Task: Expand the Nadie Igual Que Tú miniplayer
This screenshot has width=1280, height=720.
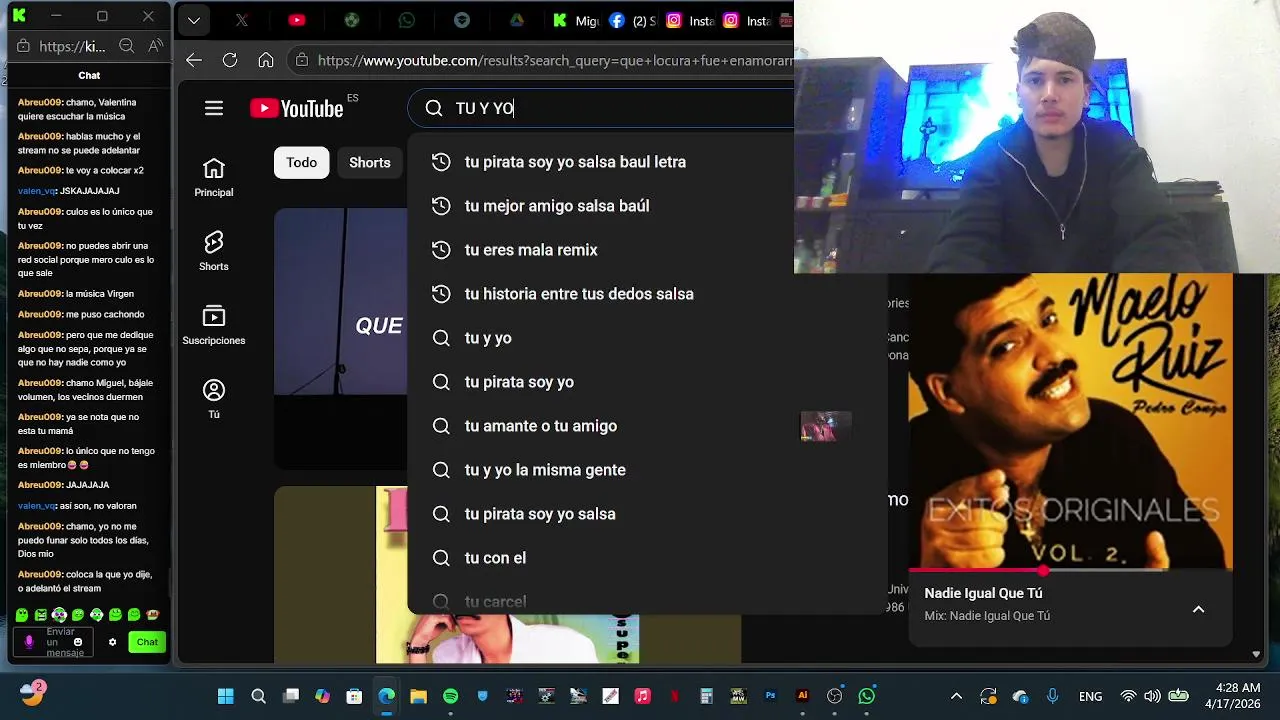Action: point(1198,609)
